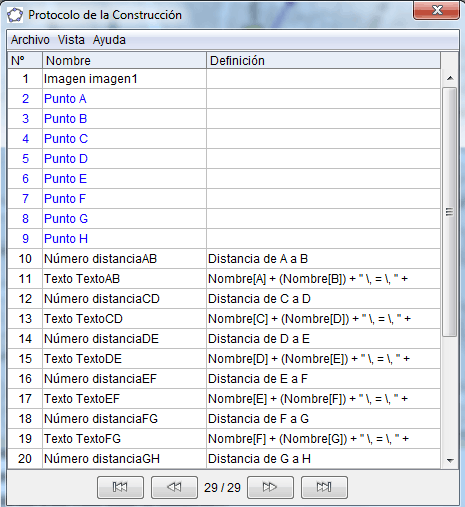
Task: Advance one construction step forward
Action: click(270, 487)
